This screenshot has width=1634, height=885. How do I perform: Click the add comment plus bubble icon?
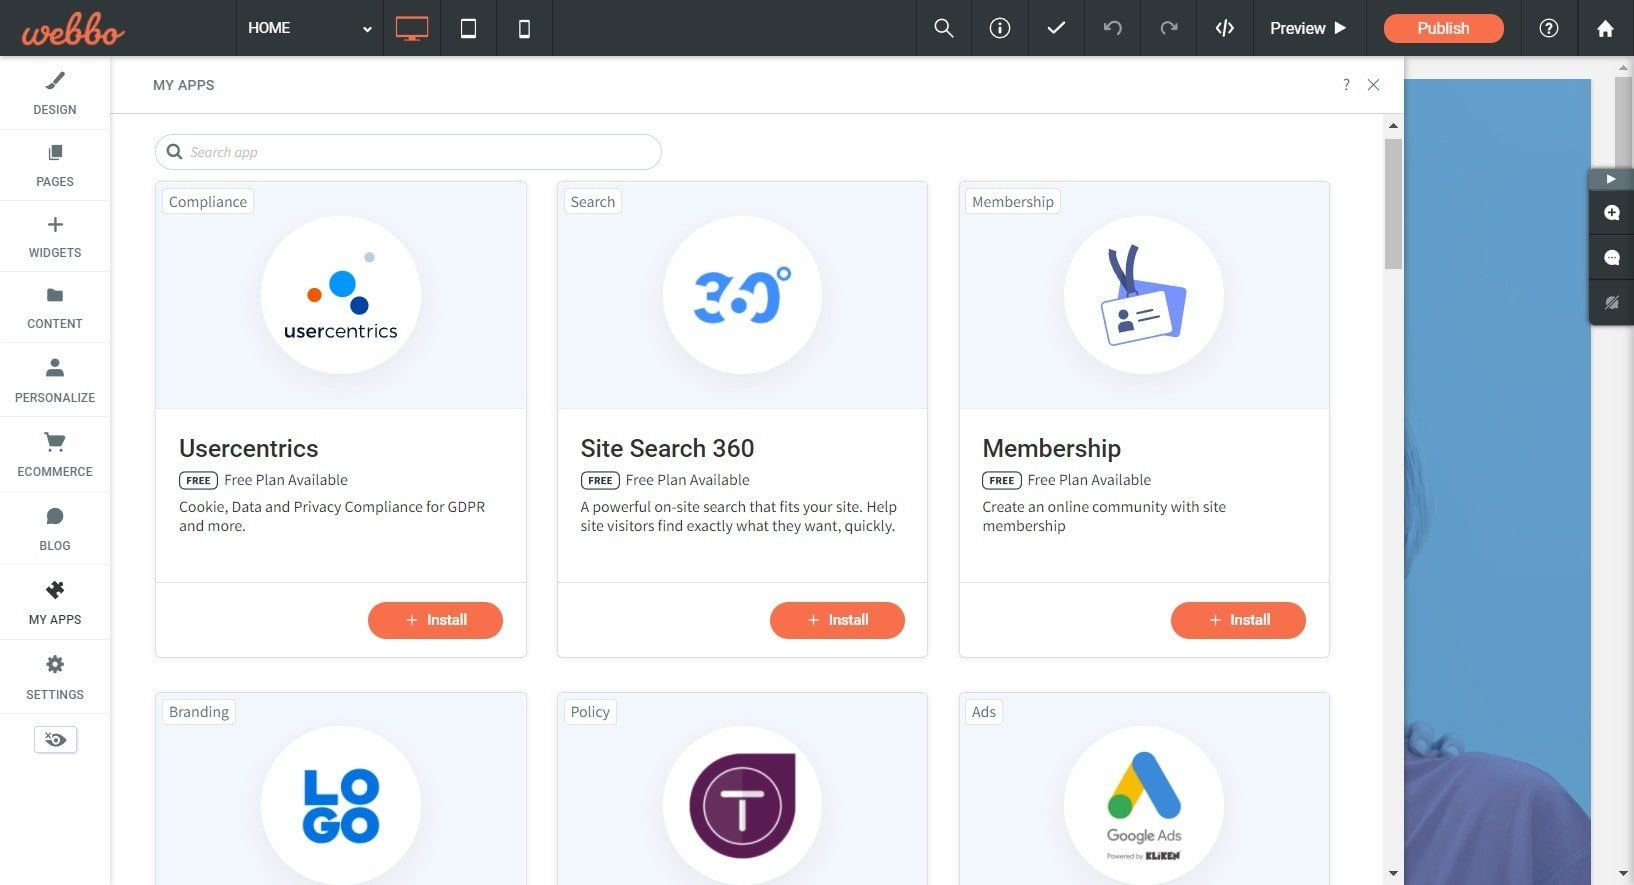pos(1612,213)
